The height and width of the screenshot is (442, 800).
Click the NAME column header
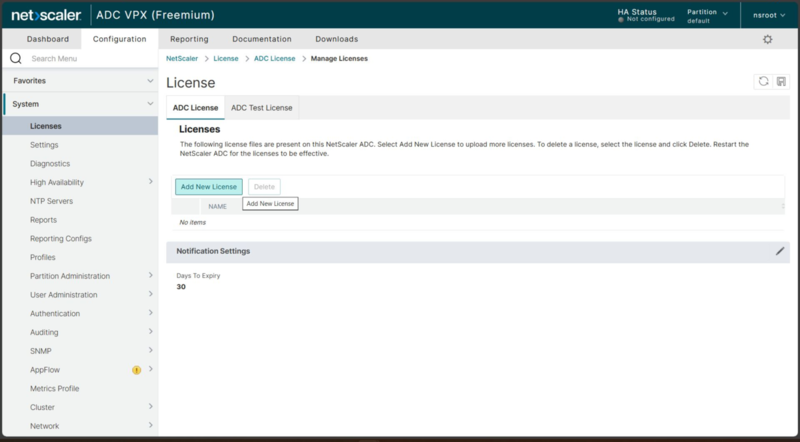coord(217,207)
